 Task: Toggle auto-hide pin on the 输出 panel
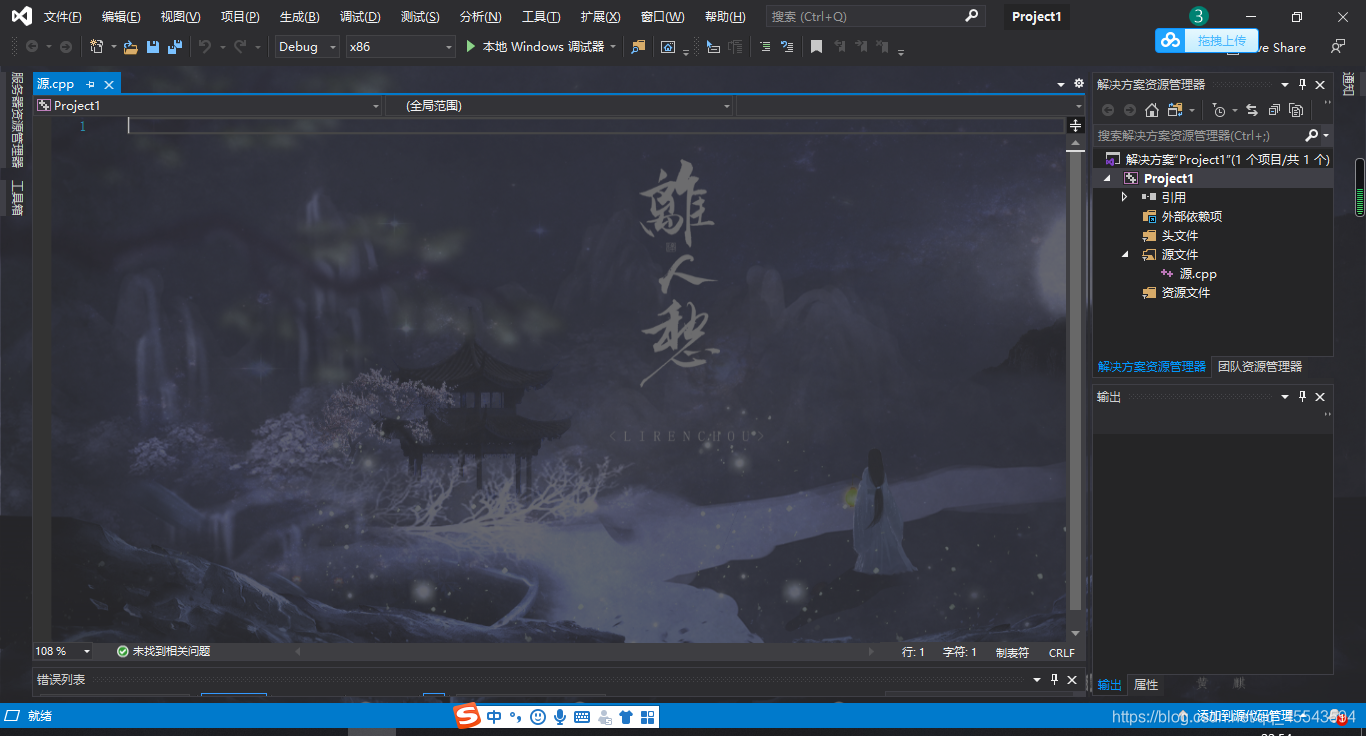[x=1302, y=397]
